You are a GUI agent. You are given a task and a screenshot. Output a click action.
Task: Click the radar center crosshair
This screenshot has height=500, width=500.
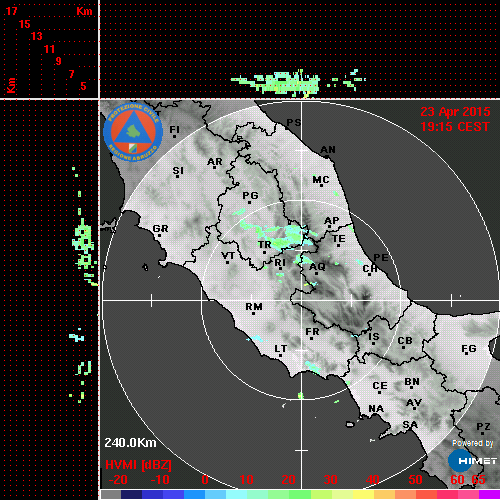coord(302,300)
